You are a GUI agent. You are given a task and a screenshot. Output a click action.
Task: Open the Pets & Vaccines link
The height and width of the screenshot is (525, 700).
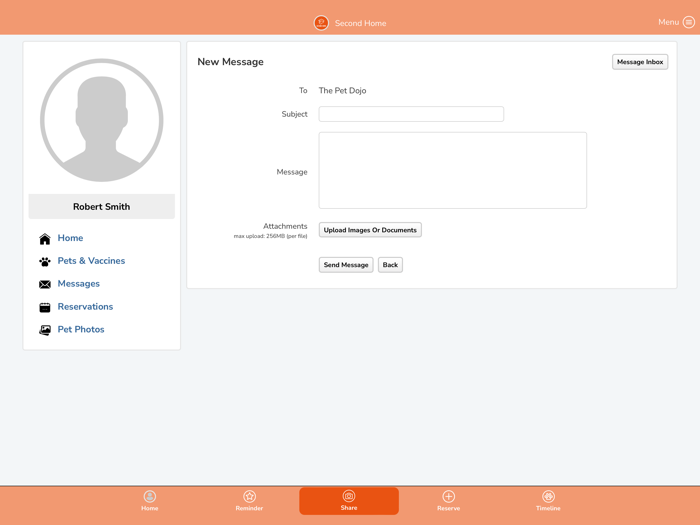(91, 261)
